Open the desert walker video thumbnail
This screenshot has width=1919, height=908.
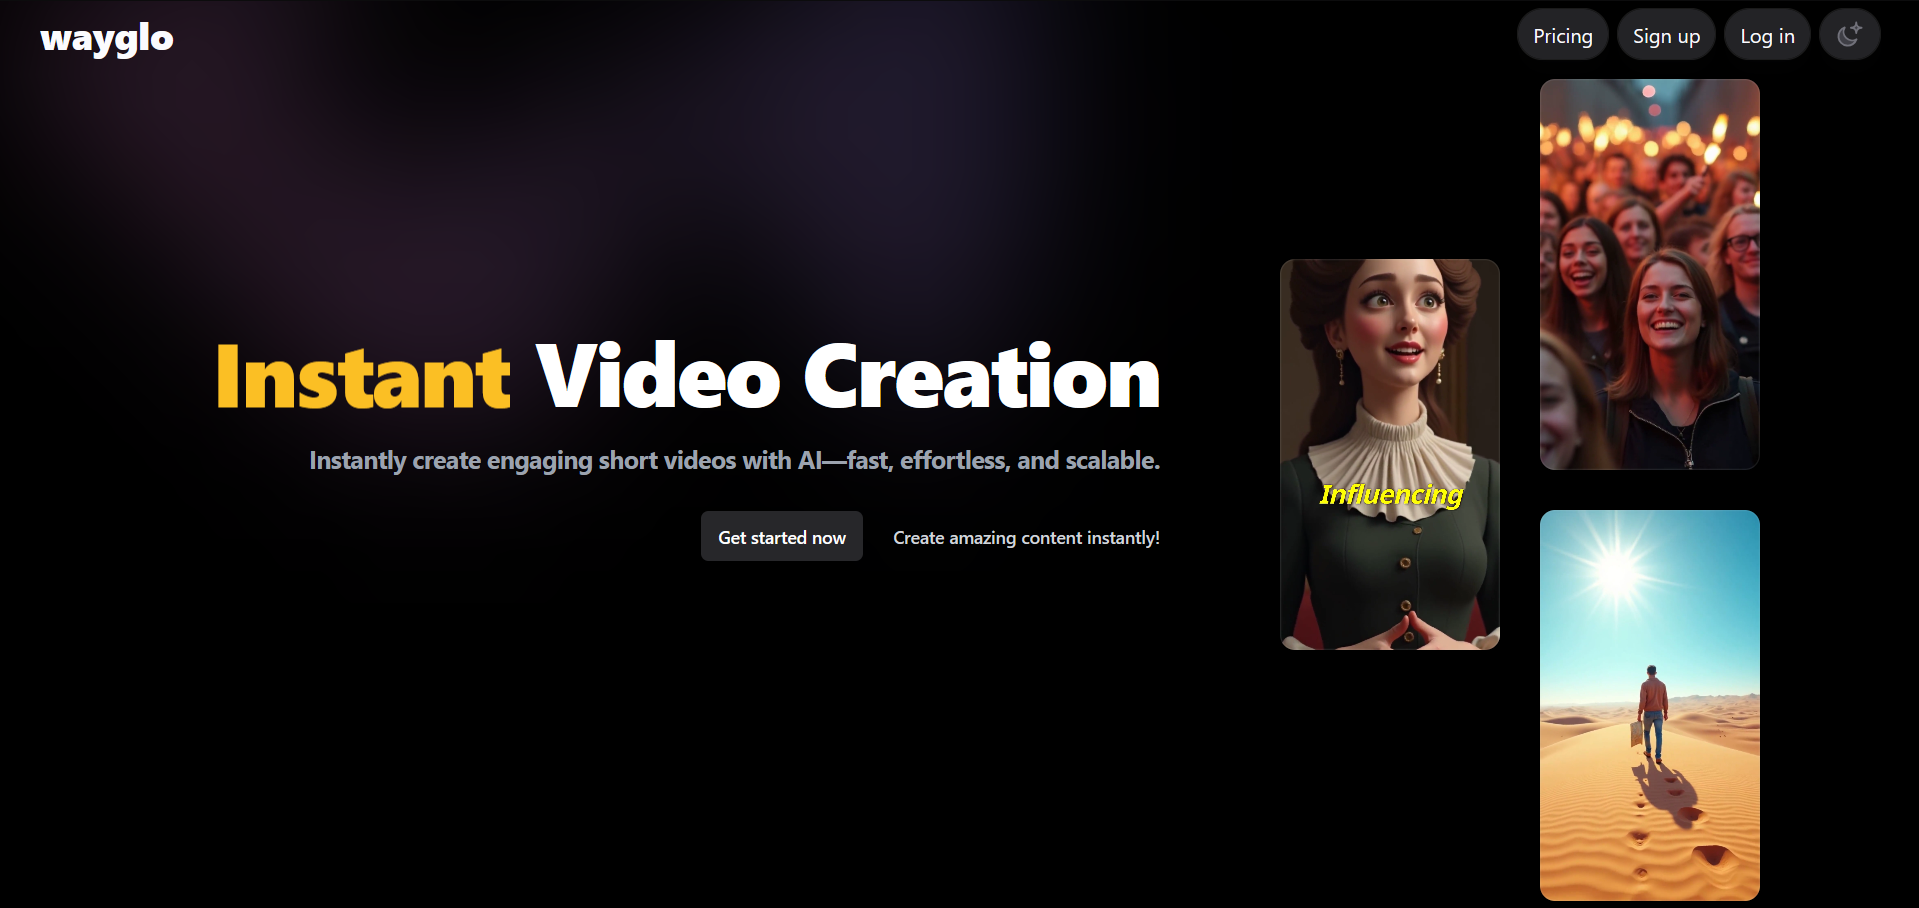click(1650, 705)
